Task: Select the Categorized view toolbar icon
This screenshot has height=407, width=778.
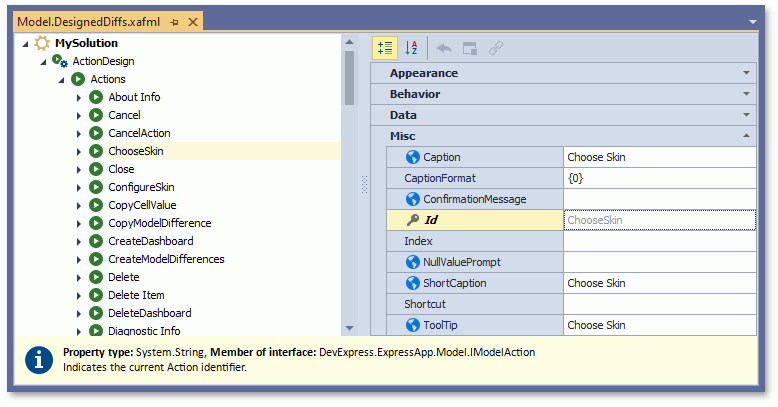Action: (385, 48)
